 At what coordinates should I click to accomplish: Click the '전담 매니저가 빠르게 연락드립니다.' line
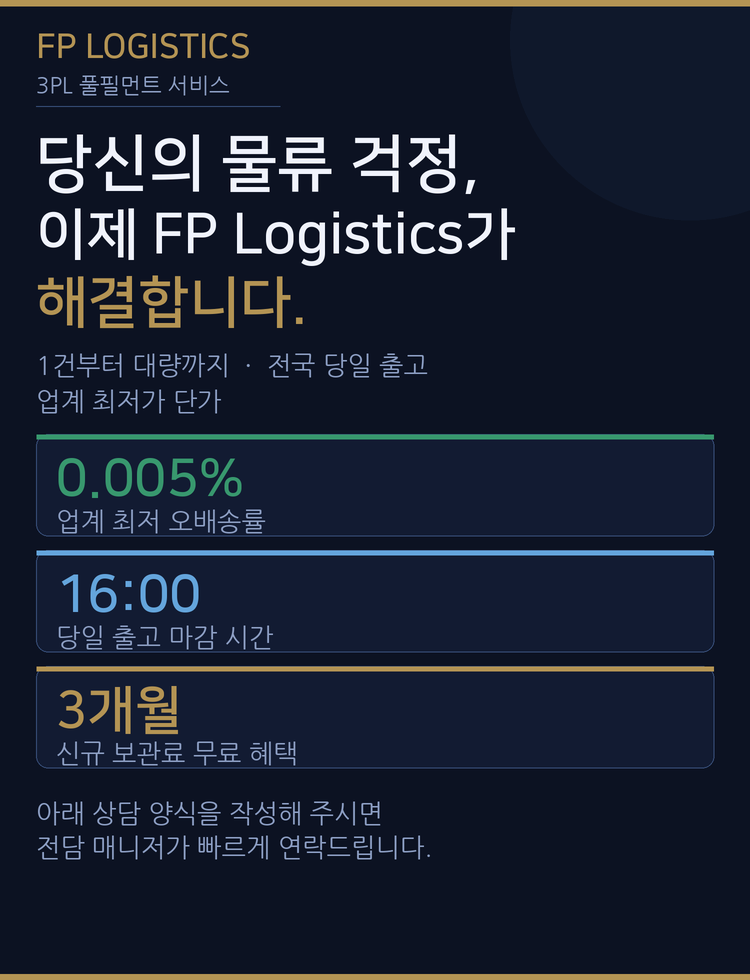[233, 850]
